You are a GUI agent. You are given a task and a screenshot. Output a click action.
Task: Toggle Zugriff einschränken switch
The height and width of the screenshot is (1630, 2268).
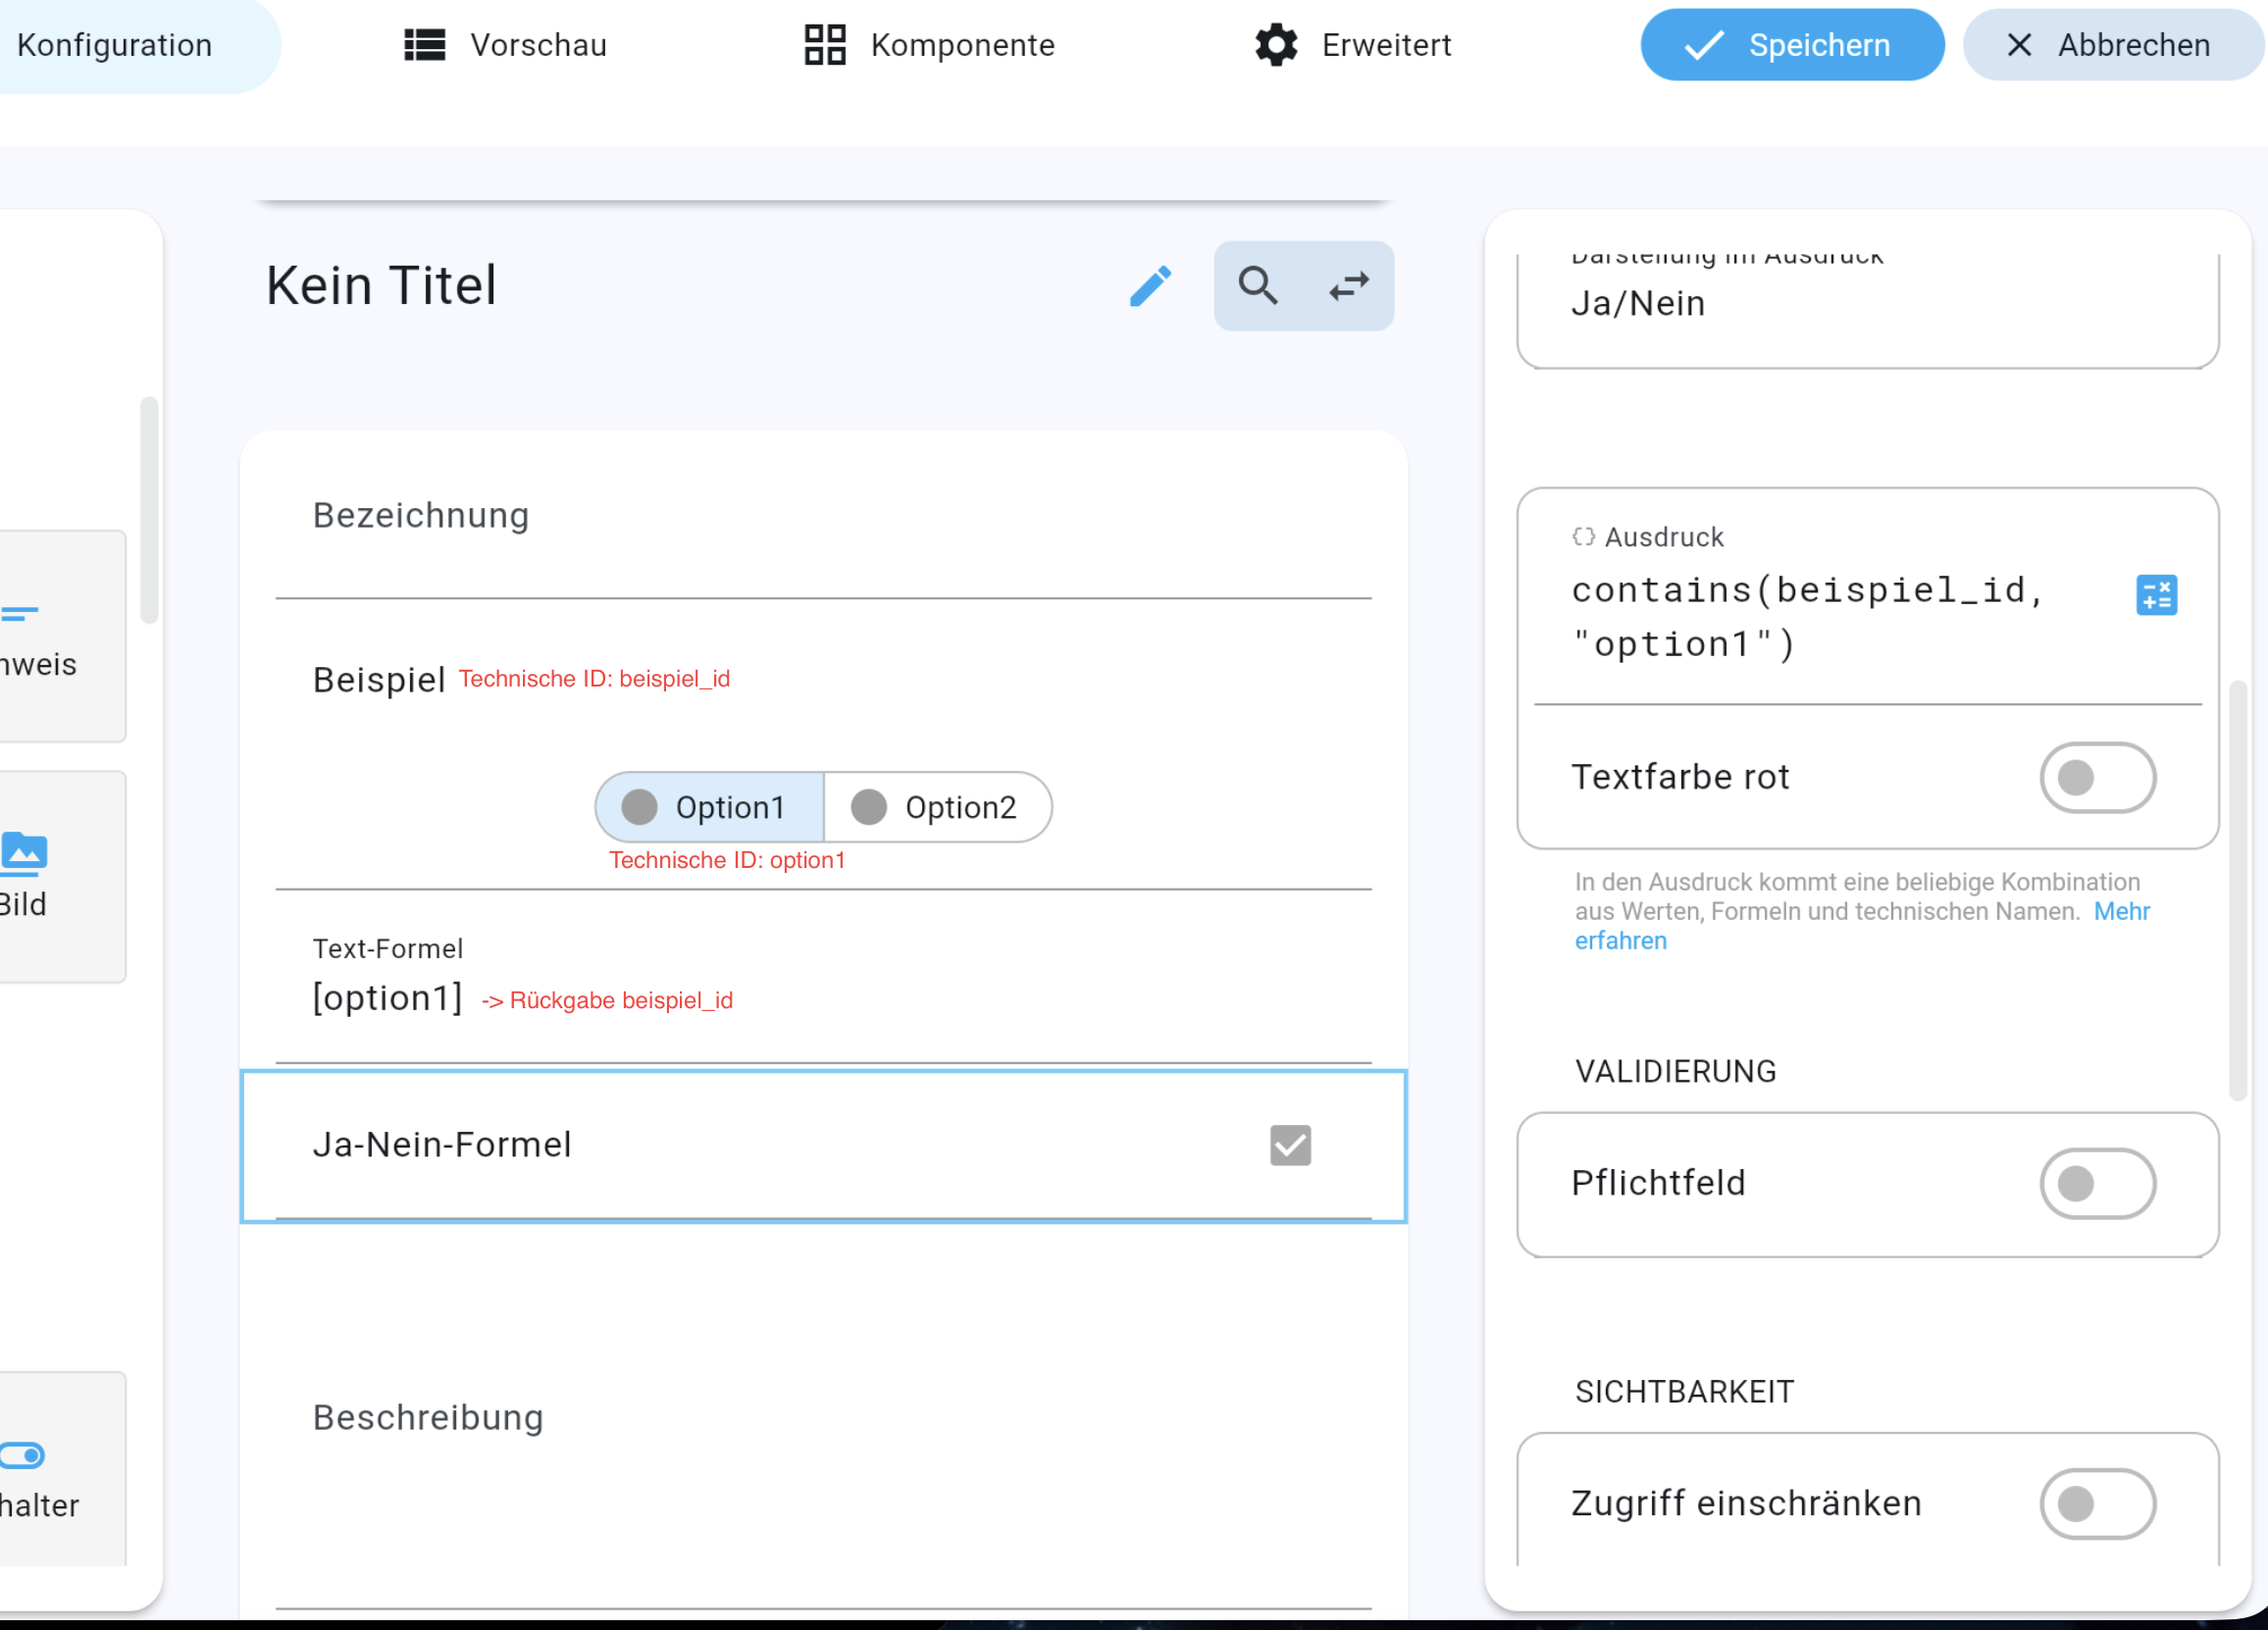click(x=2097, y=1503)
